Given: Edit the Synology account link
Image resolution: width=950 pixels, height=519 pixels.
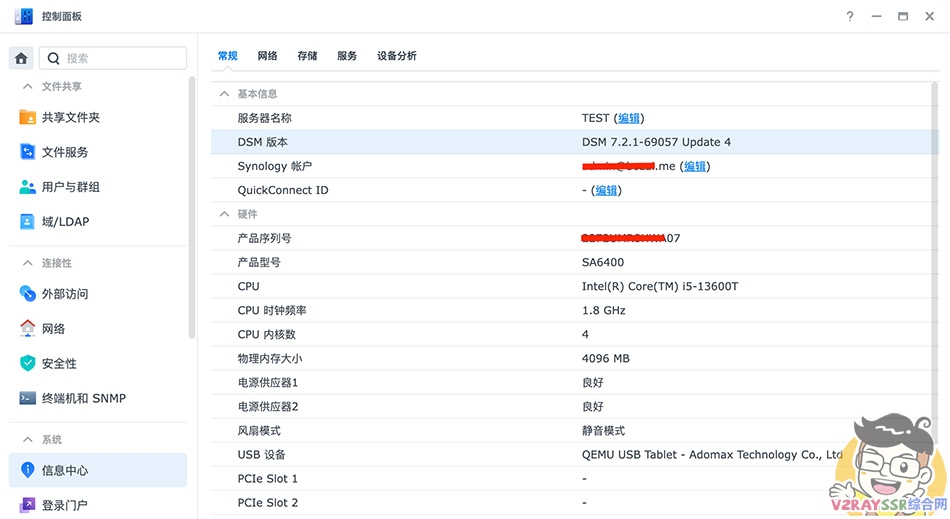Looking at the screenshot, I should [x=694, y=166].
